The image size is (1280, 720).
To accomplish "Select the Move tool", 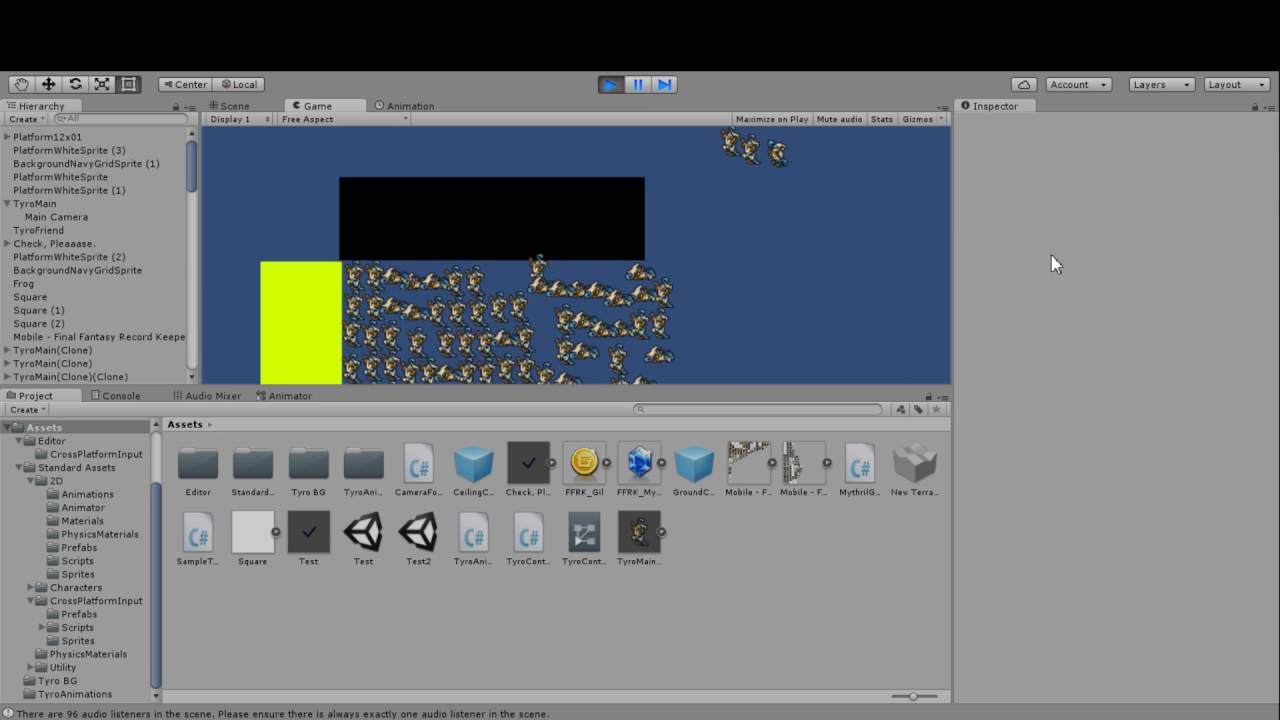I will click(x=48, y=85).
